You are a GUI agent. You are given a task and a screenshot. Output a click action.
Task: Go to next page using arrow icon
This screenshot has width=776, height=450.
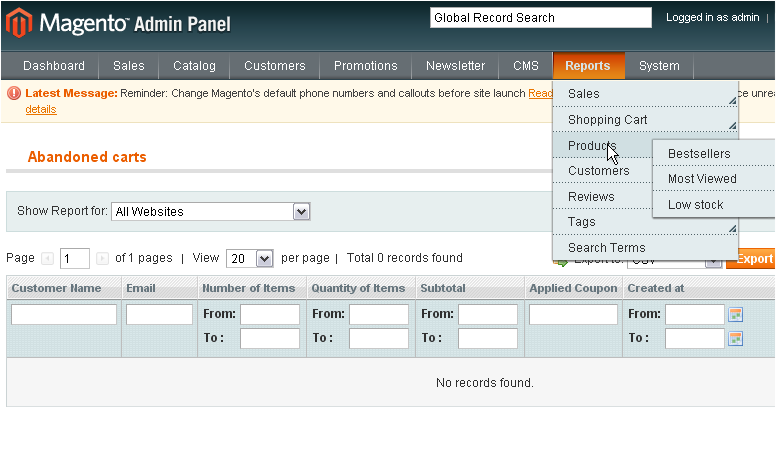[102, 258]
